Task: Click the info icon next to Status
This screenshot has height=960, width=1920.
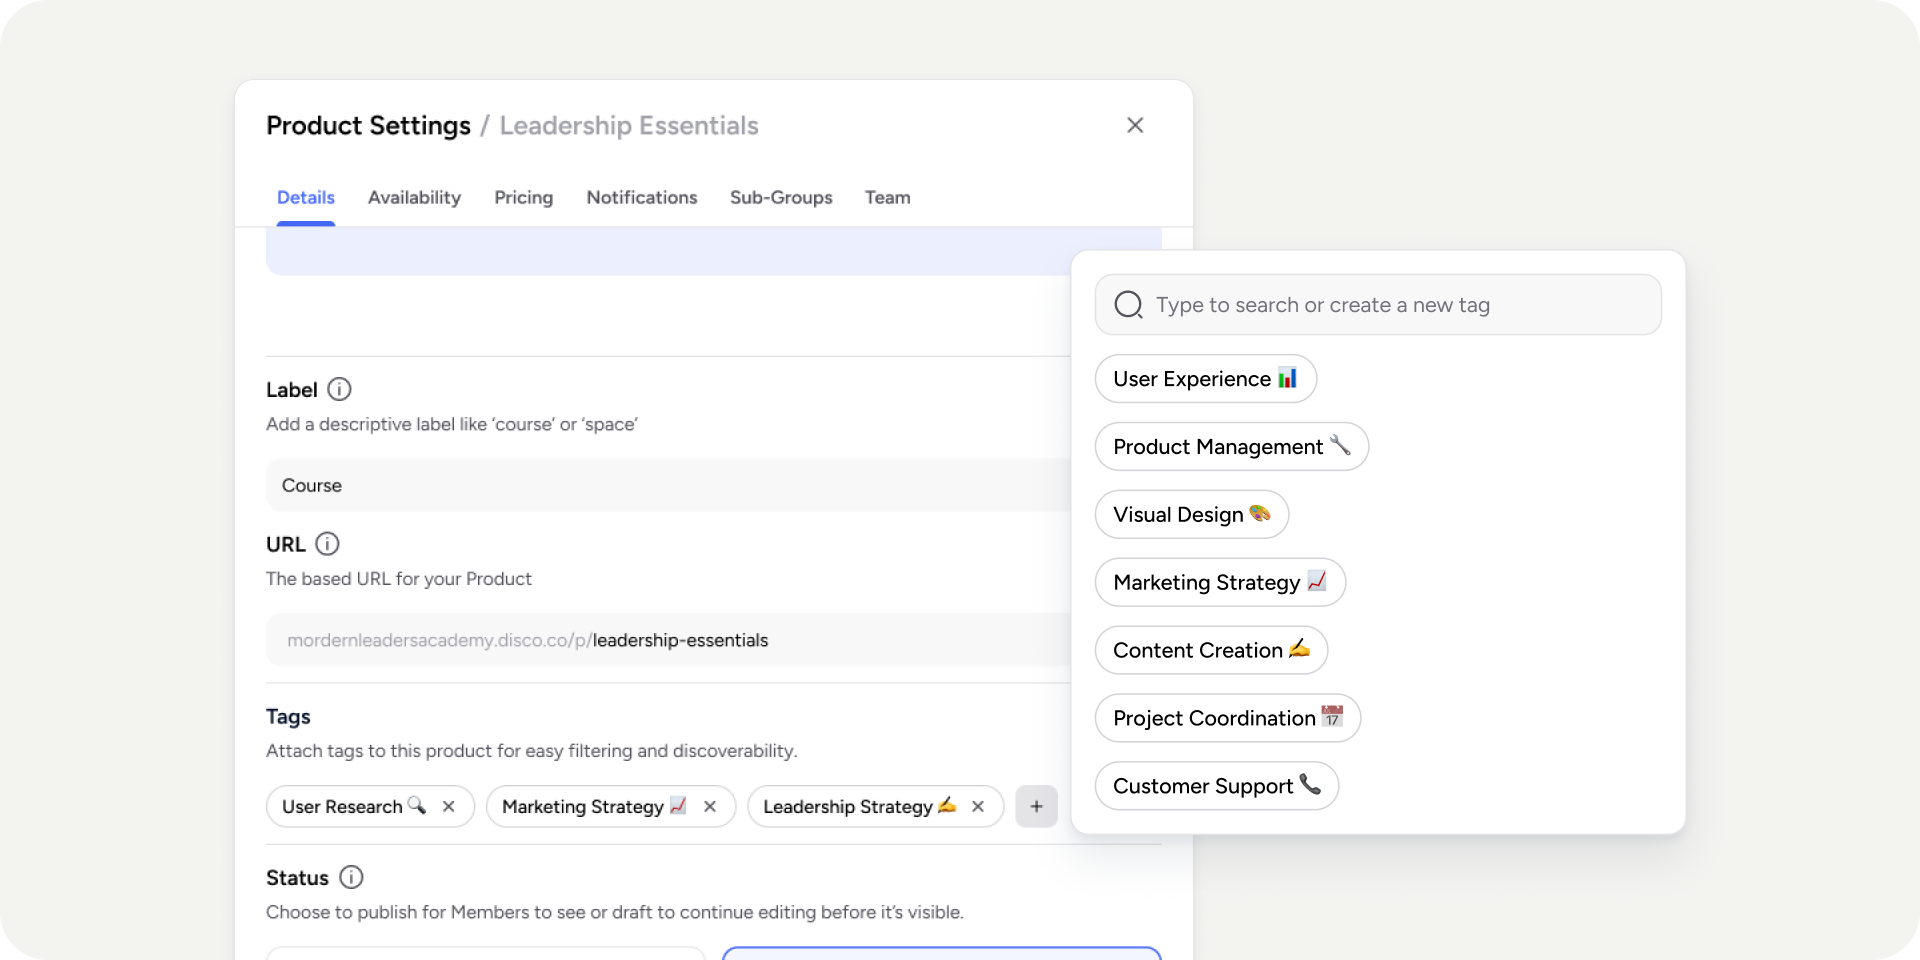Action: [351, 877]
